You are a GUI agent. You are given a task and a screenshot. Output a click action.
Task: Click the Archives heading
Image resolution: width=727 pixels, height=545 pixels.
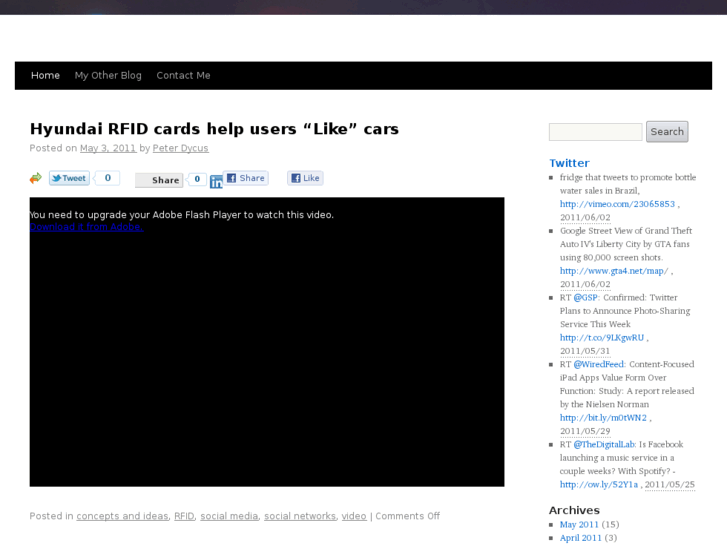click(x=574, y=510)
